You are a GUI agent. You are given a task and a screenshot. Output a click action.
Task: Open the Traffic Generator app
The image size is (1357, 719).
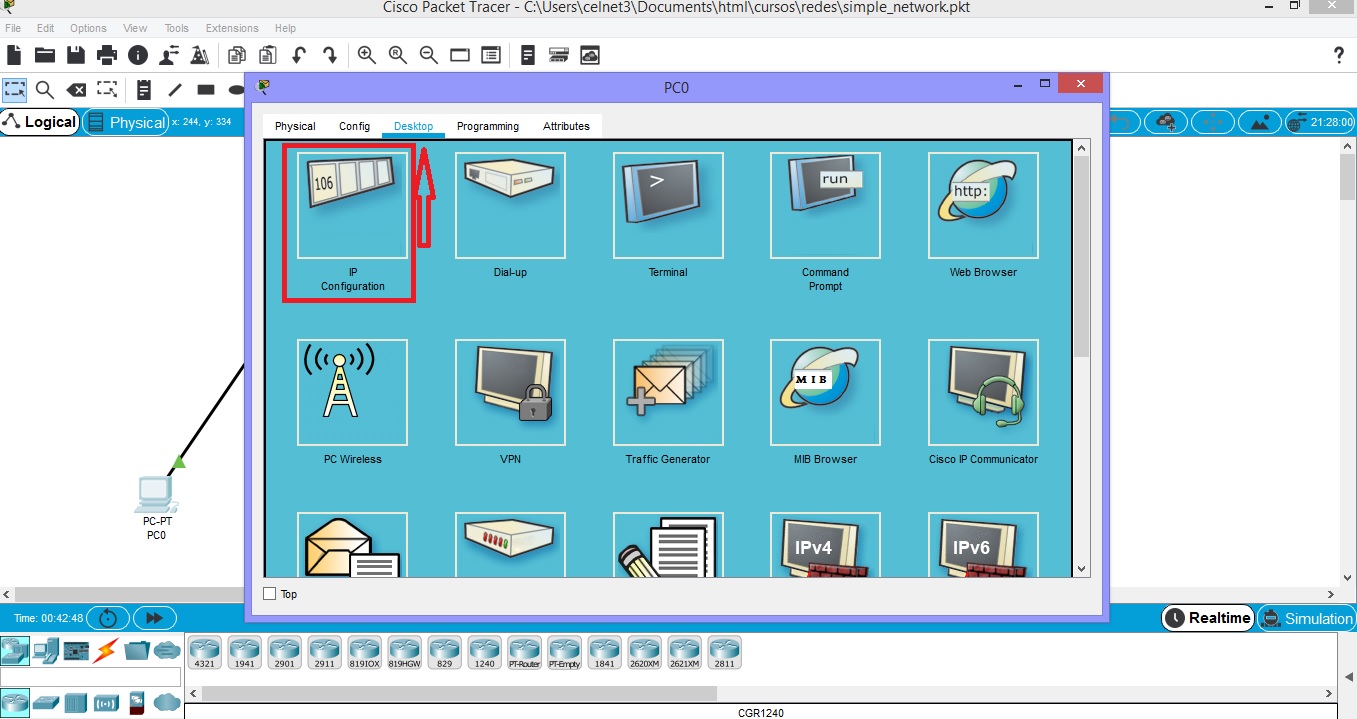pyautogui.click(x=667, y=392)
